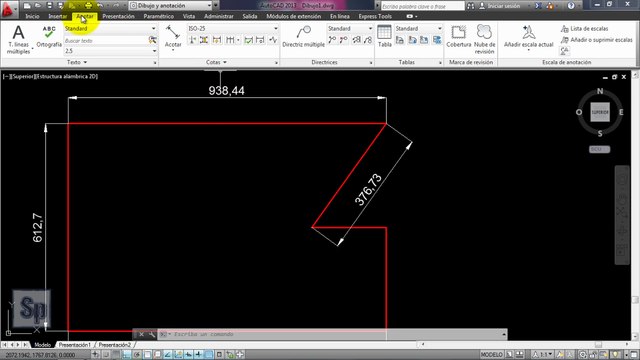Open the Standard multileader style dropdown
Screen dimensions: 640x360
point(350,29)
